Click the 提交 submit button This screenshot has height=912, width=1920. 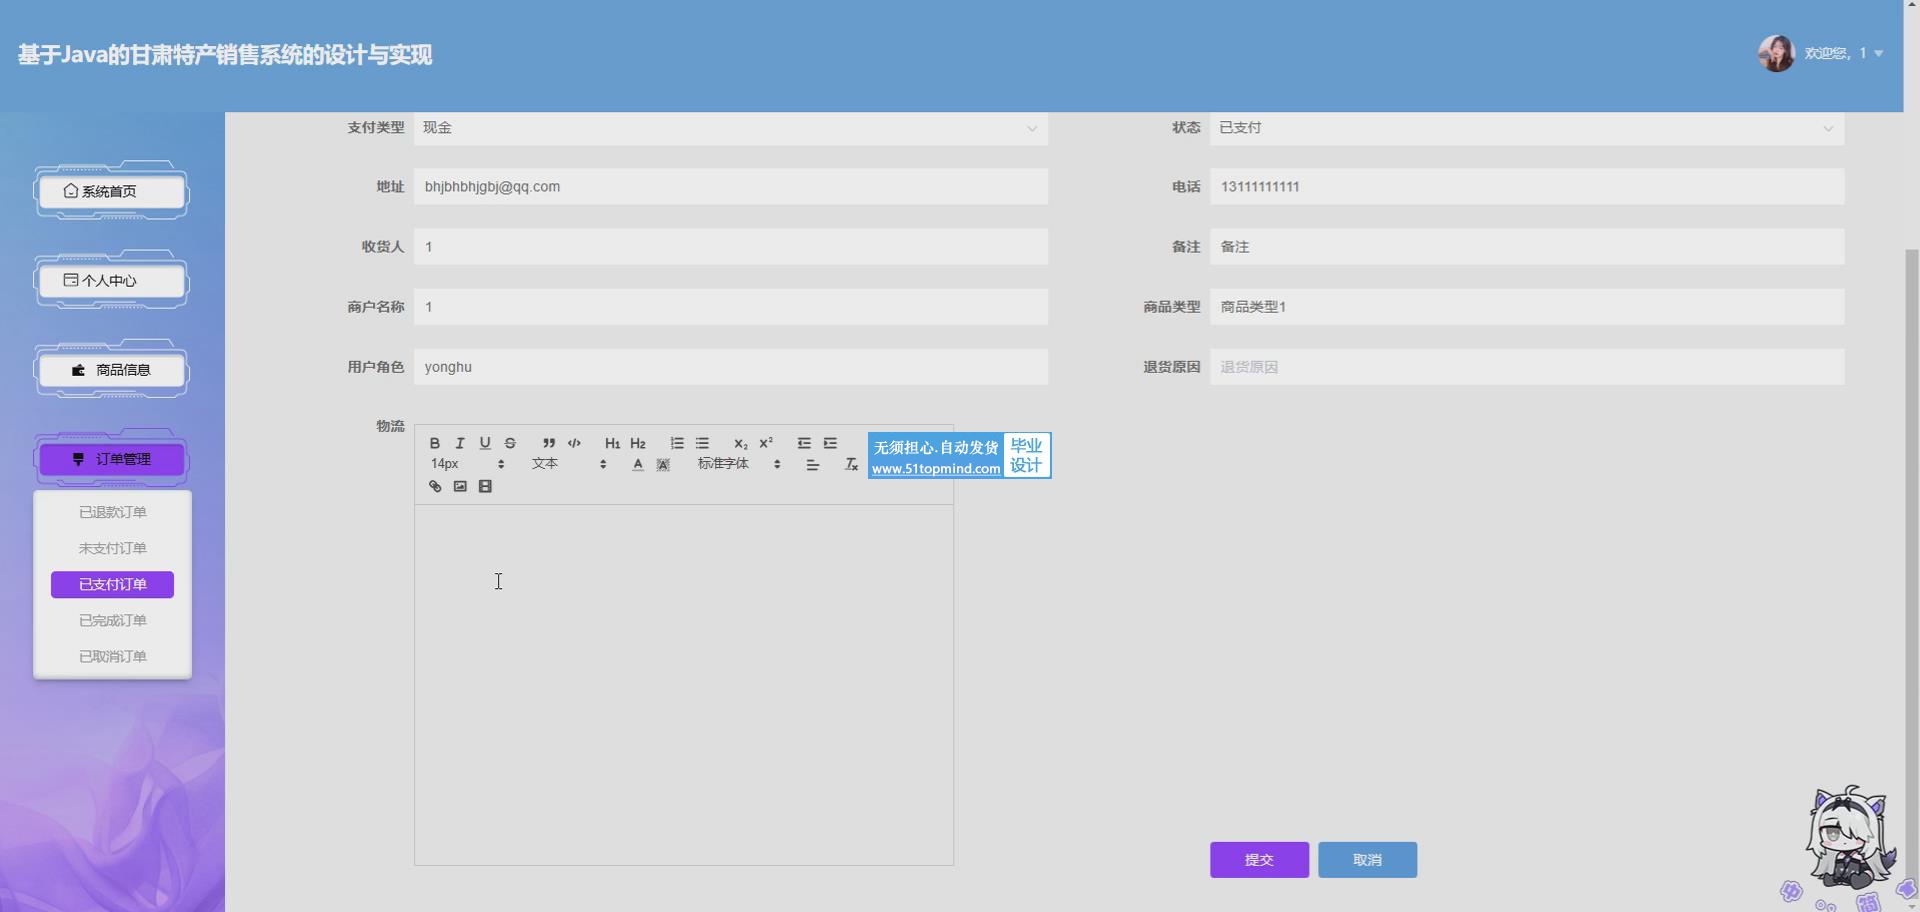pos(1259,860)
